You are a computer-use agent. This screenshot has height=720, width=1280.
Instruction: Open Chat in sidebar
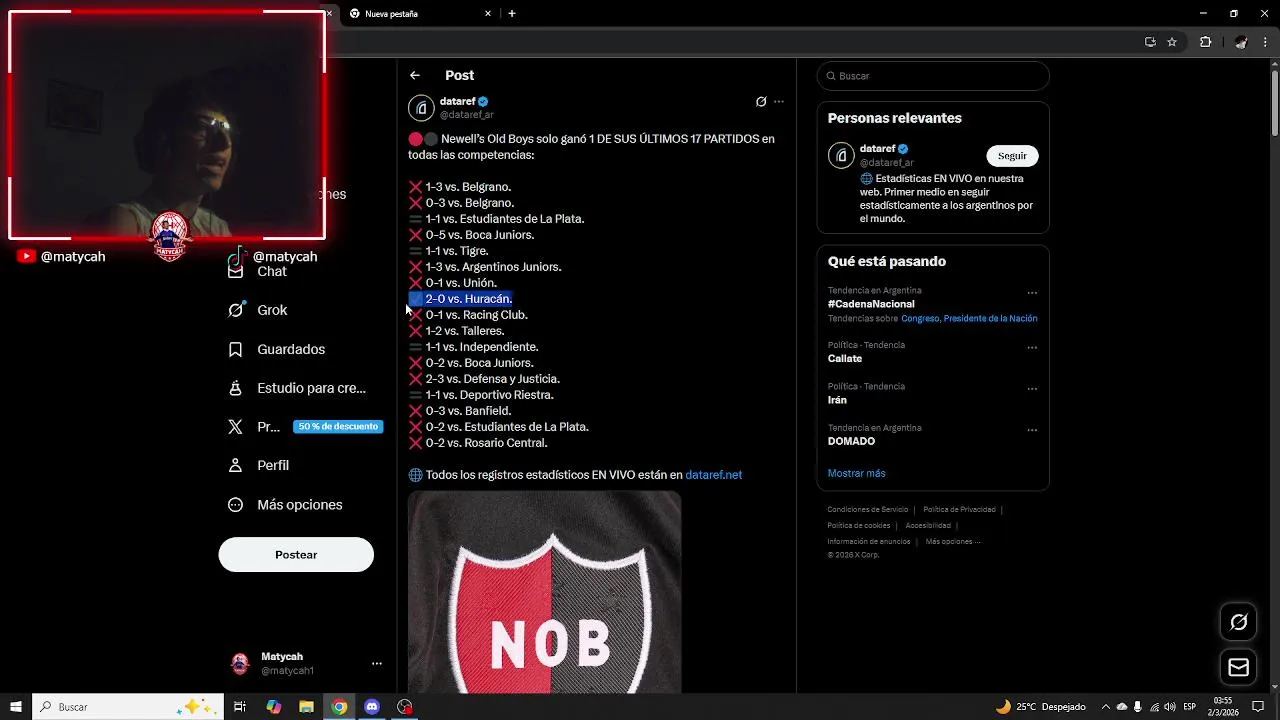coord(257,271)
